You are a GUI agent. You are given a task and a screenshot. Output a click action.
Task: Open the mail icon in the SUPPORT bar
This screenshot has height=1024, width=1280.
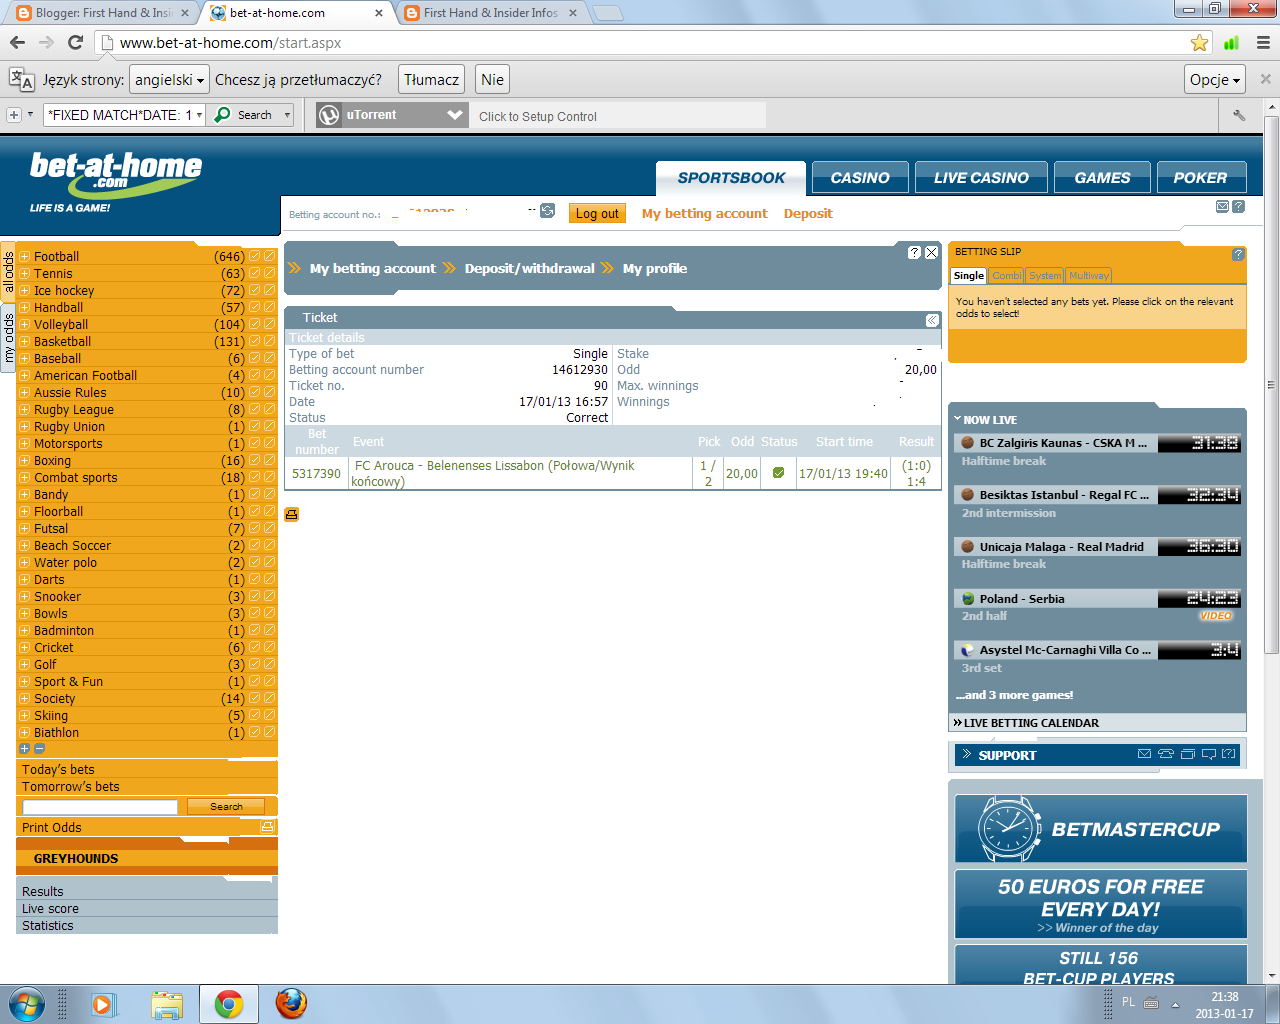pyautogui.click(x=1144, y=754)
